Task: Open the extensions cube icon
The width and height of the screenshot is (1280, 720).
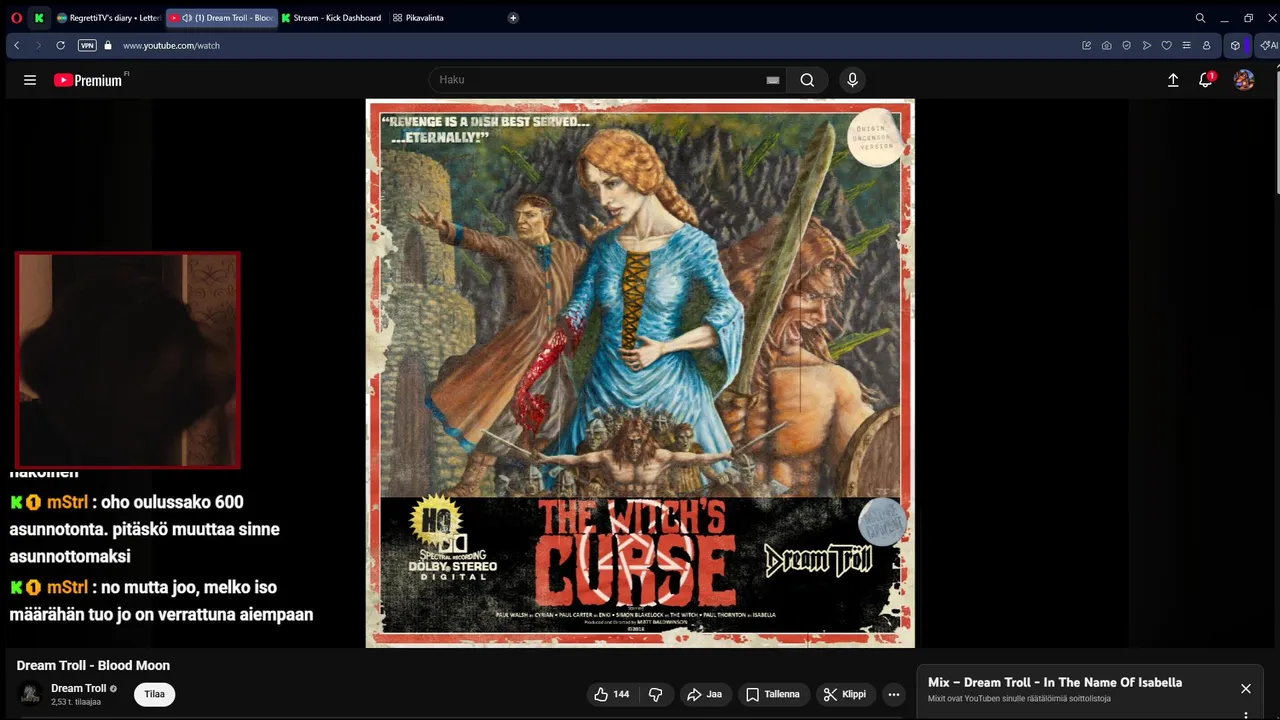Action: pyautogui.click(x=1235, y=45)
